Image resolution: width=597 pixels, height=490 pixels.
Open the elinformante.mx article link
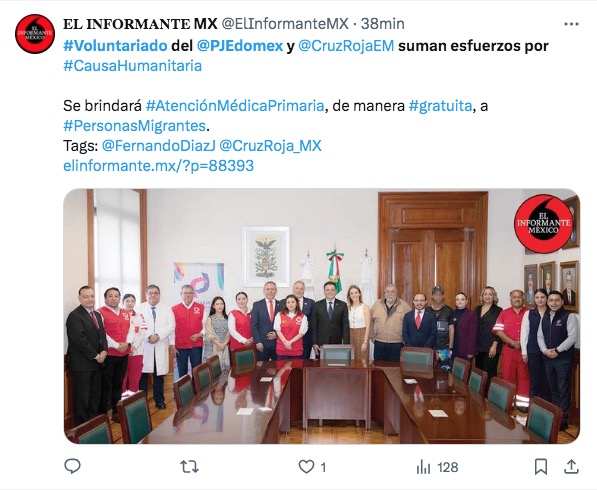[158, 166]
